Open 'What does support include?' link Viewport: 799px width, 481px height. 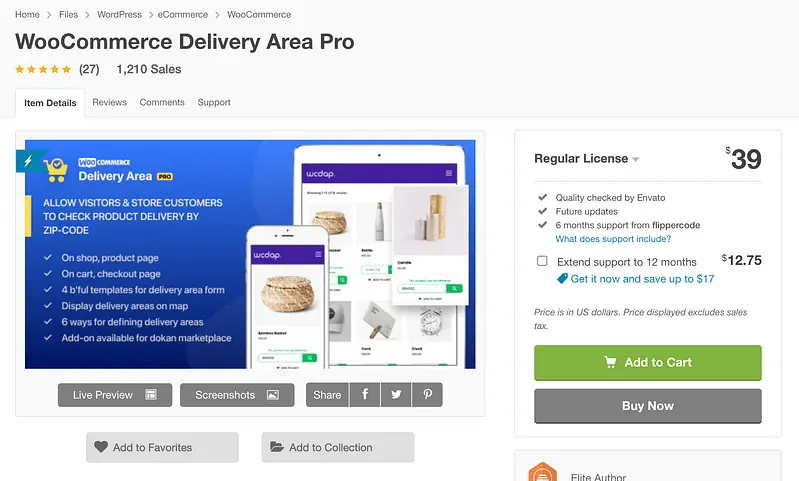(613, 239)
